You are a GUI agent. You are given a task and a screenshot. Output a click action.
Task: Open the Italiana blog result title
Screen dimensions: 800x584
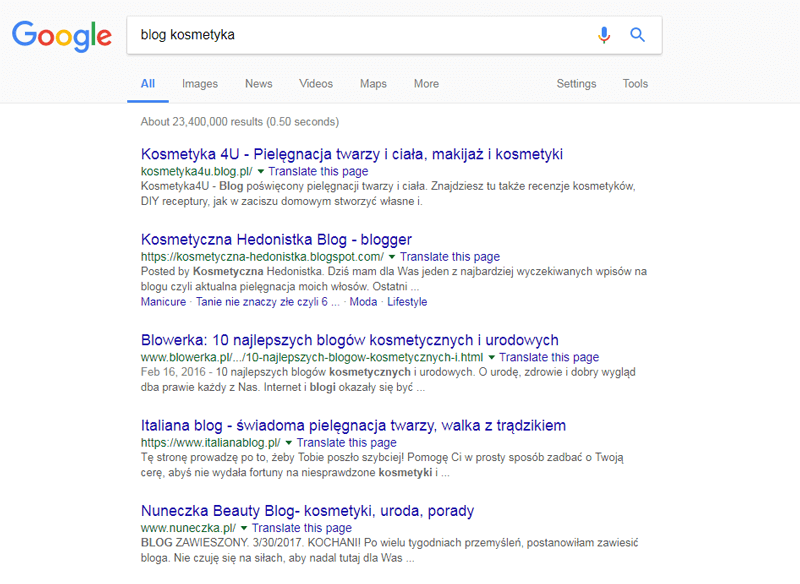point(353,425)
